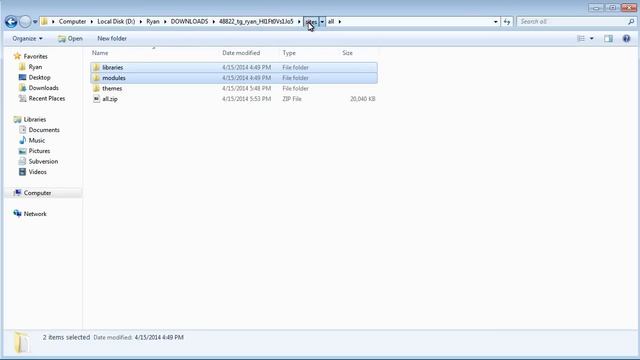Image resolution: width=640 pixels, height=360 pixels.
Task: Sort by the Type column
Action: click(289, 53)
